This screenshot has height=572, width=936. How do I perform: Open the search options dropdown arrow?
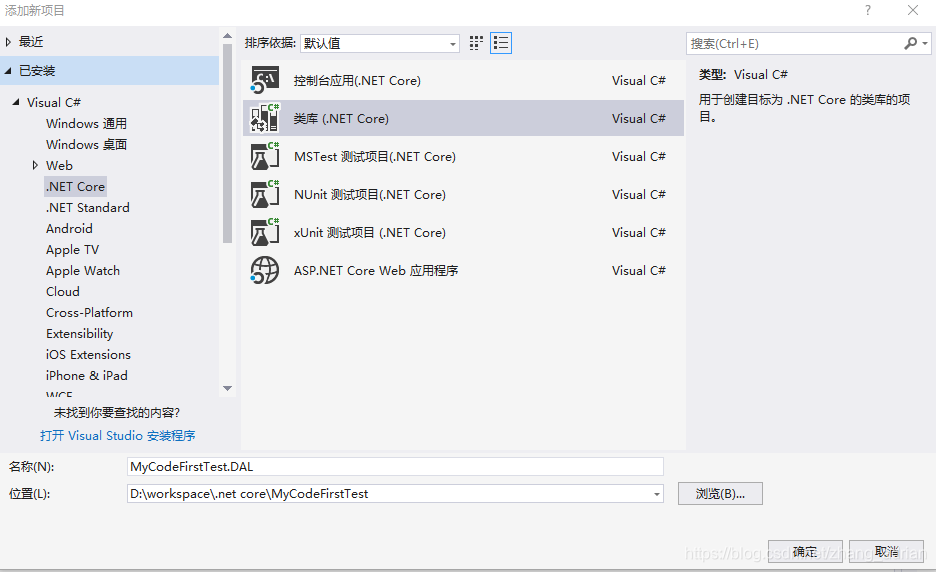tap(925, 44)
